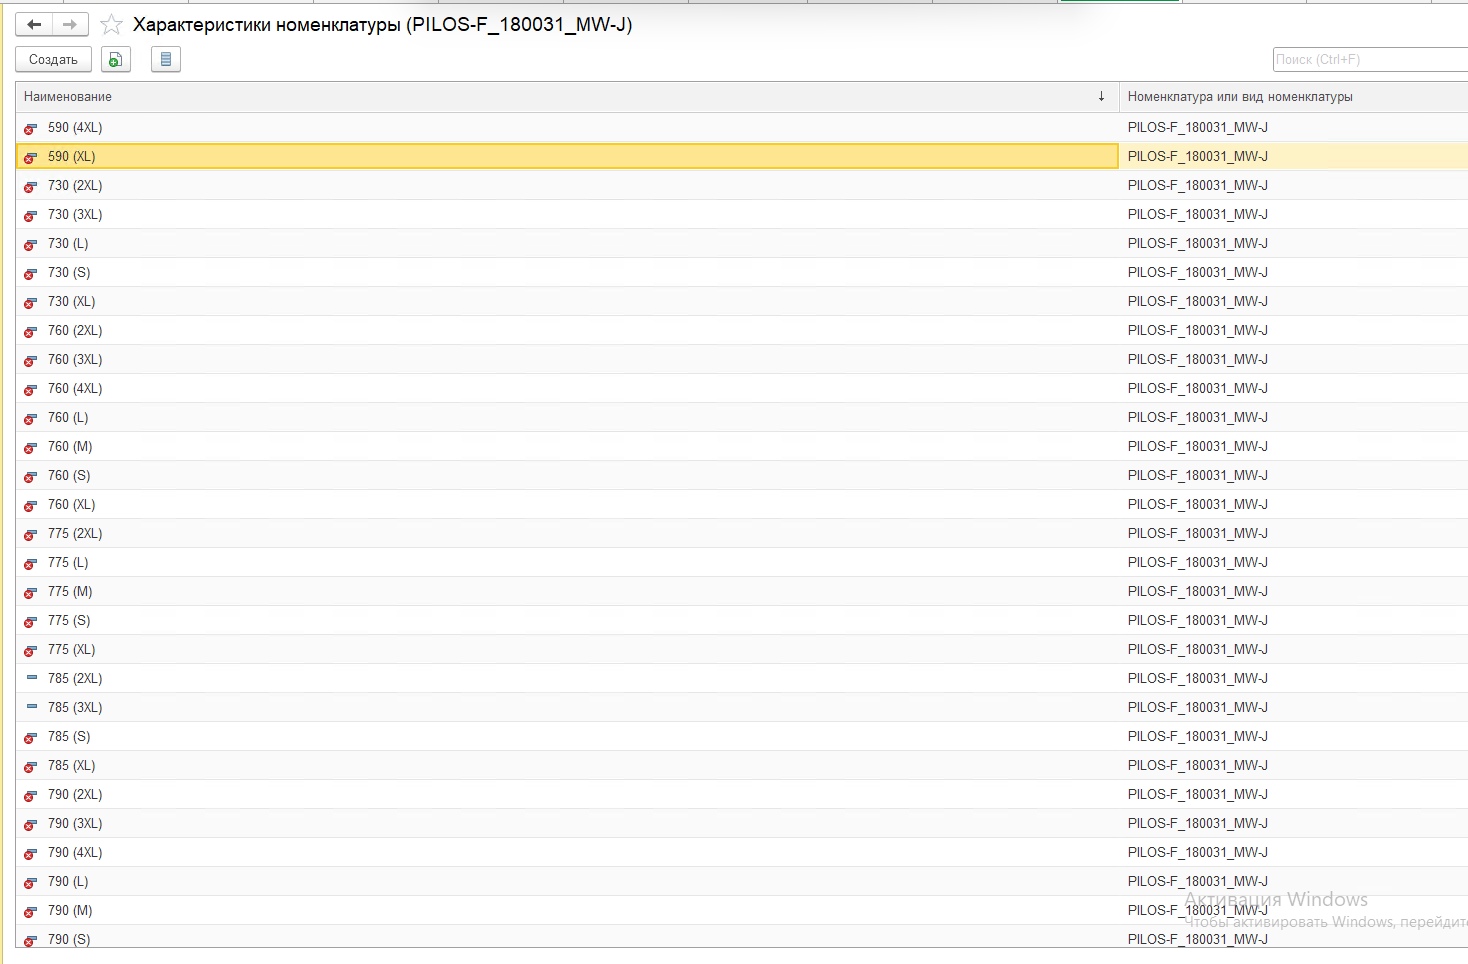The height and width of the screenshot is (964, 1468).
Task: Click the copy-and-create icon with green plus
Action: click(116, 60)
